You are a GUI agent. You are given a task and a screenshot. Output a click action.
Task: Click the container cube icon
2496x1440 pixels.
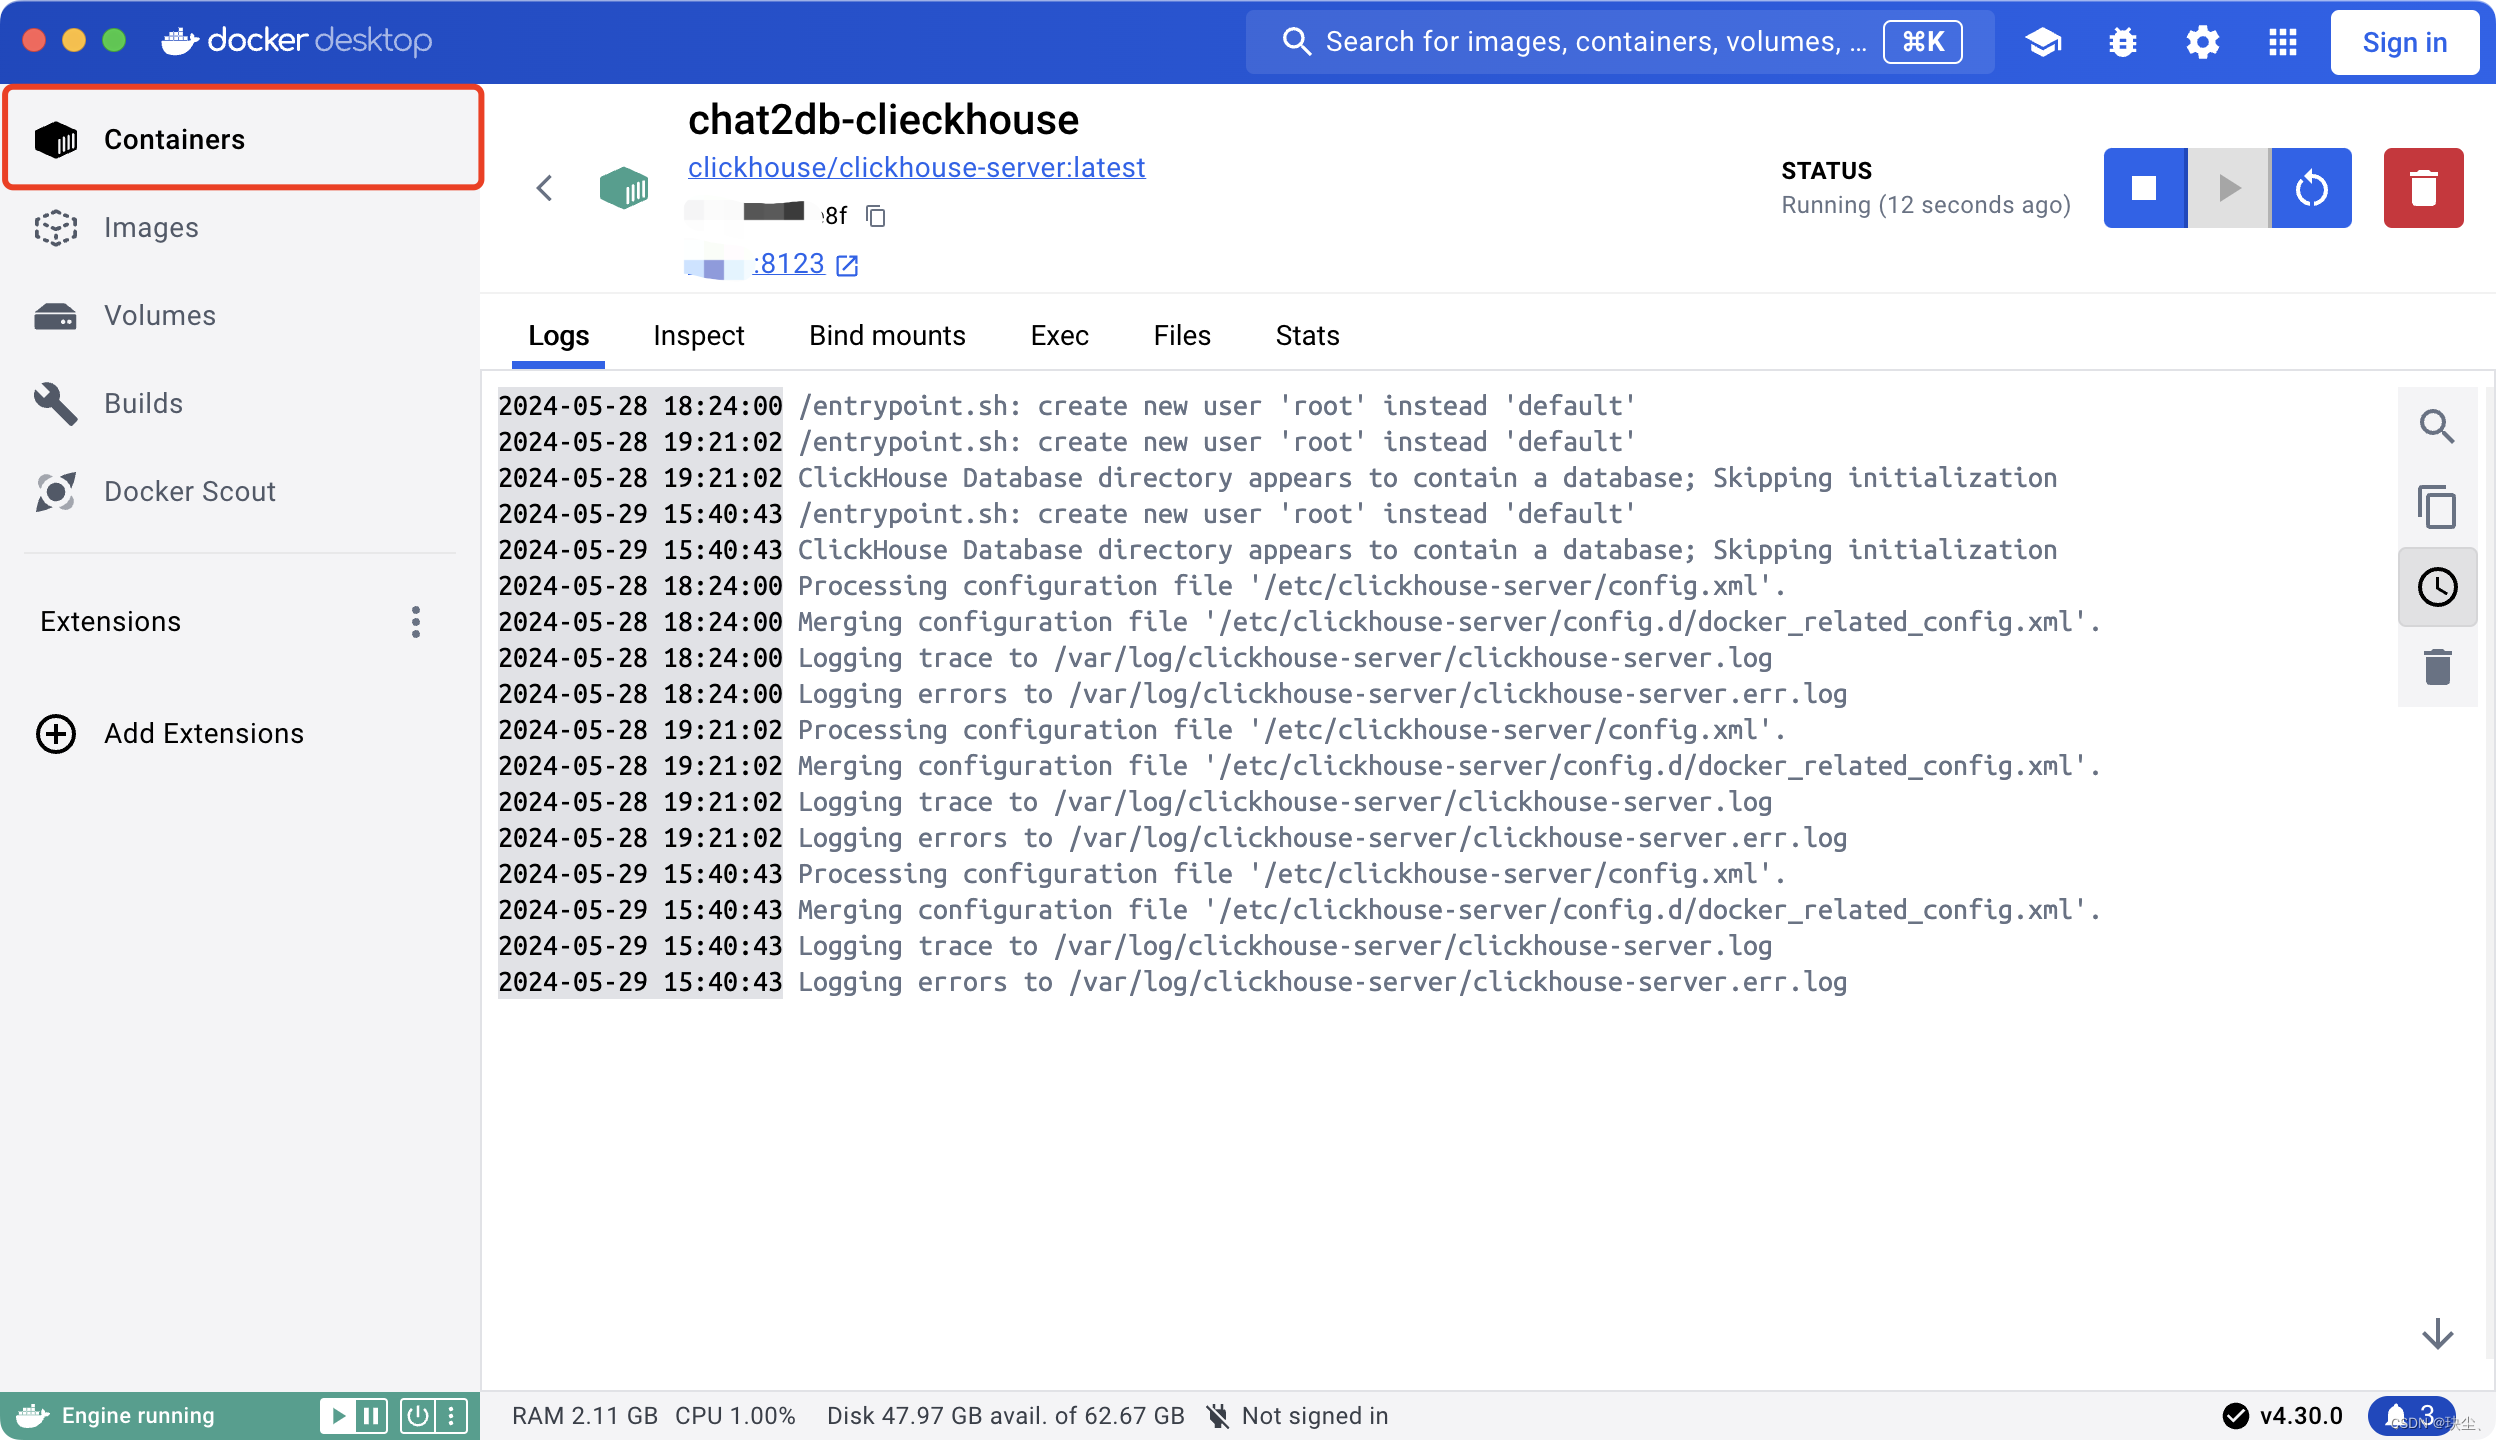624,188
